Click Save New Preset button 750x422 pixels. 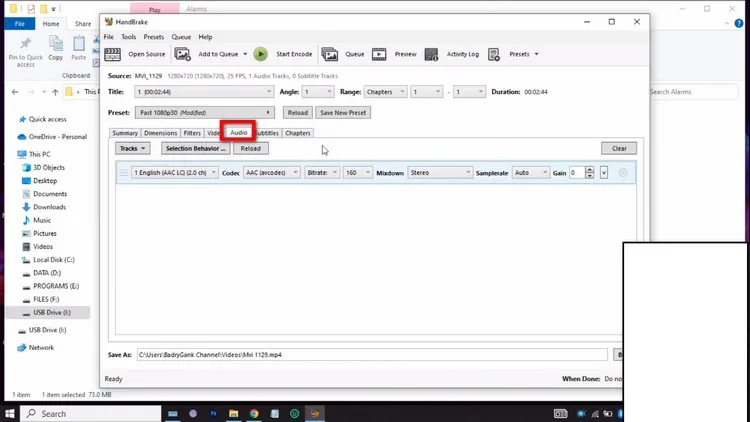click(343, 113)
